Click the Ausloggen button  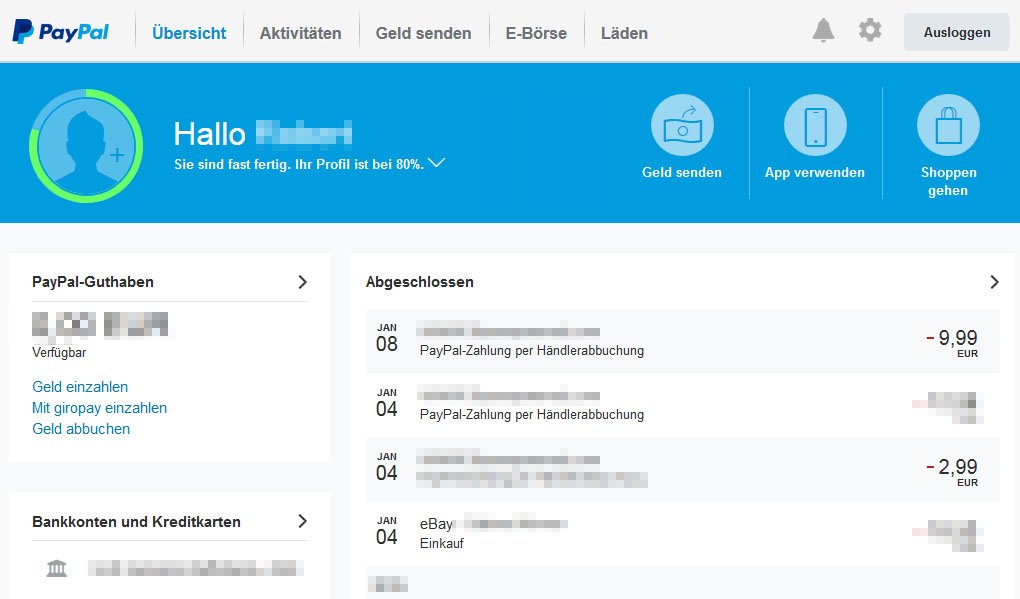click(x=957, y=32)
